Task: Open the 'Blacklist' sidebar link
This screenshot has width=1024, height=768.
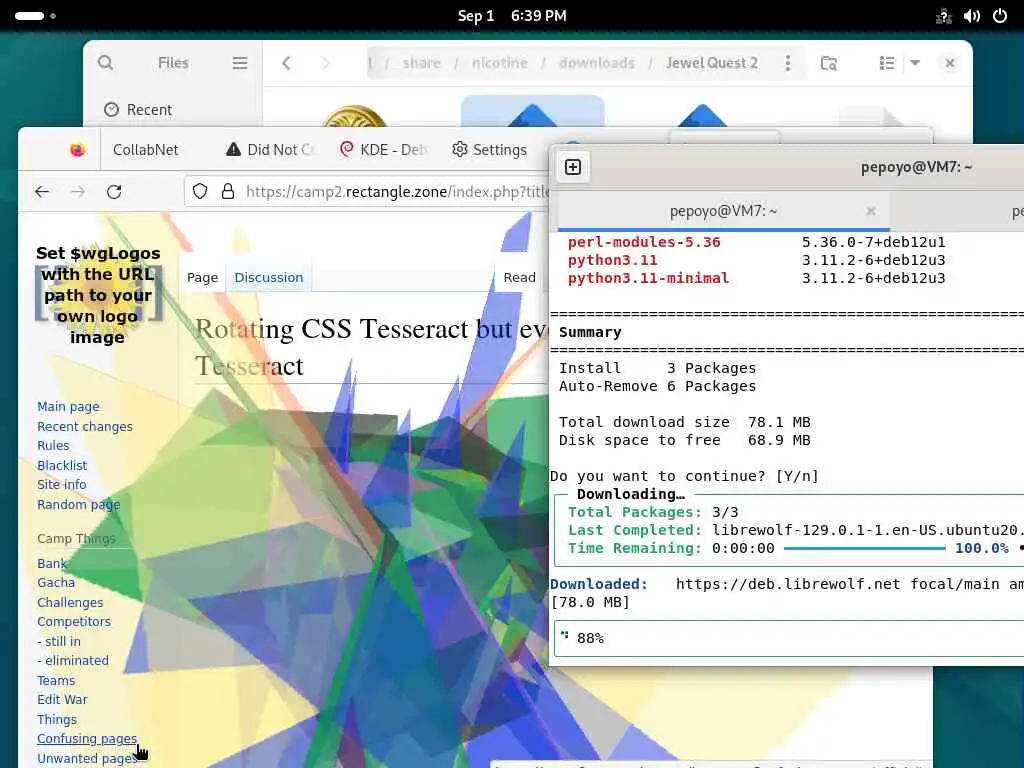Action: click(61, 466)
